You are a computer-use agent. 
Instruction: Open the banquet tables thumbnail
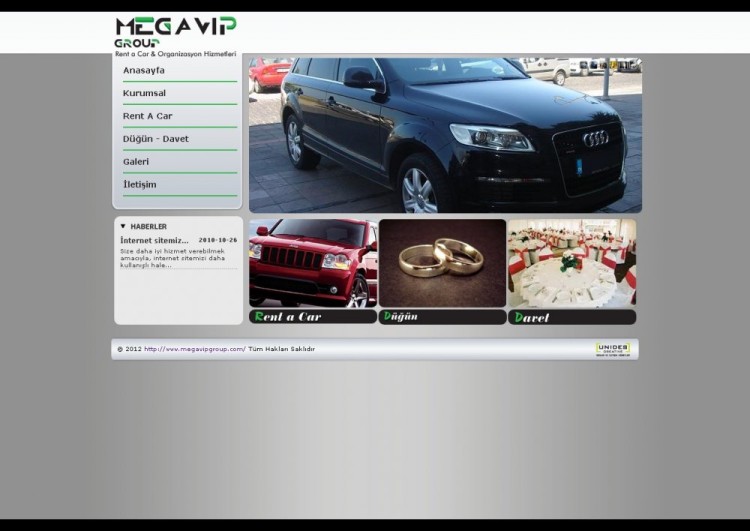pos(571,263)
